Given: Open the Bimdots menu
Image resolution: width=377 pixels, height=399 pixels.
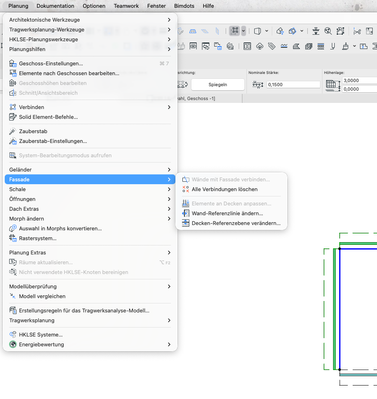Looking at the screenshot, I should pyautogui.click(x=184, y=6).
